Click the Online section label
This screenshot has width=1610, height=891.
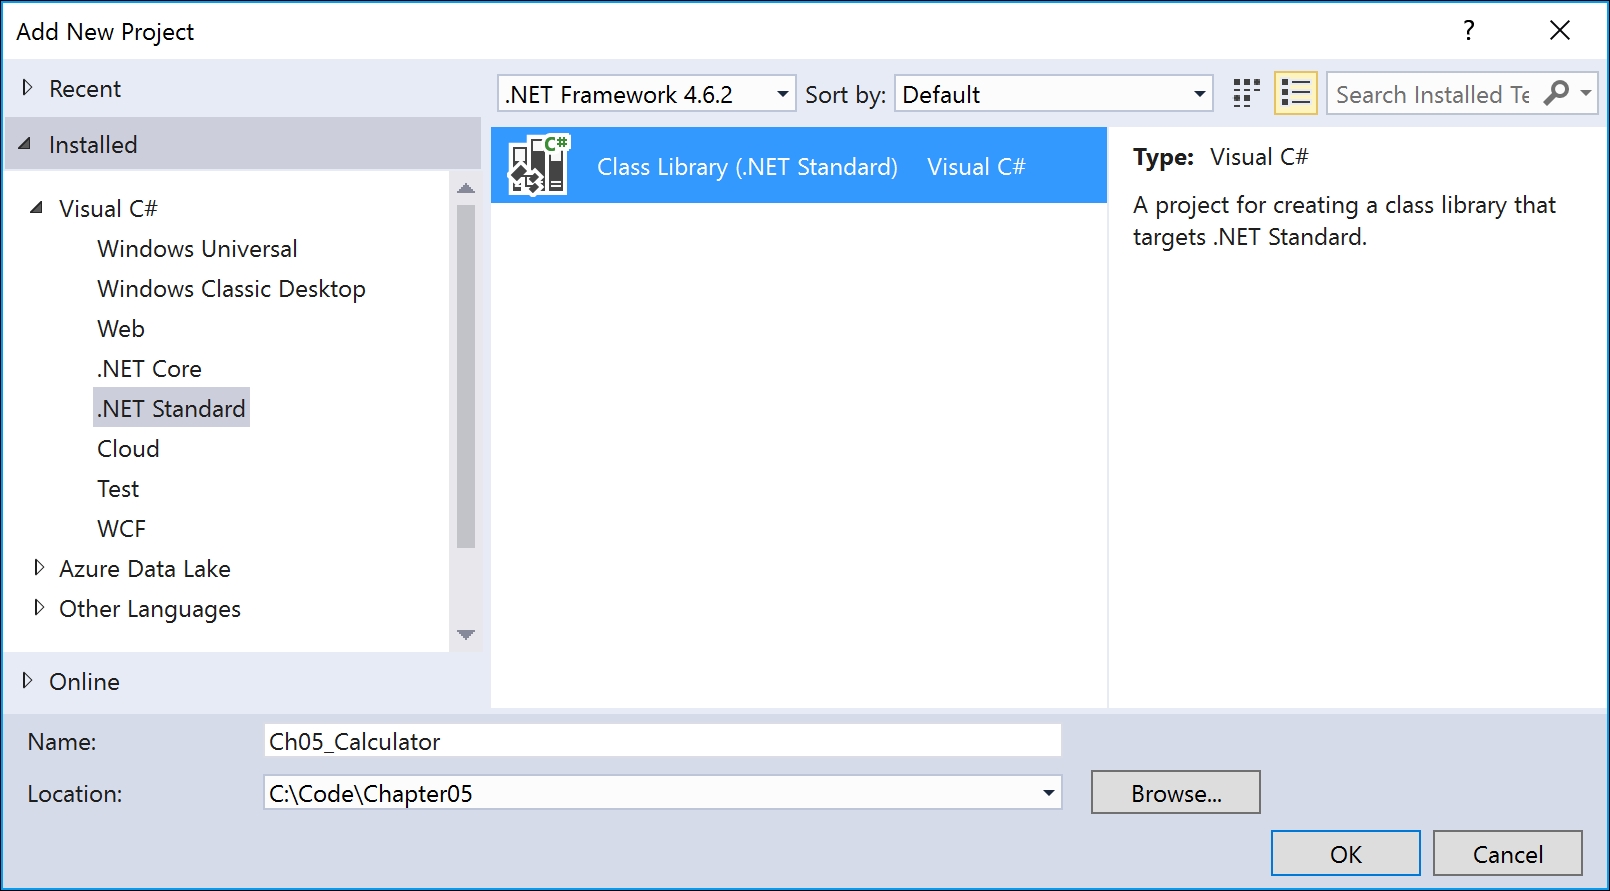84,681
